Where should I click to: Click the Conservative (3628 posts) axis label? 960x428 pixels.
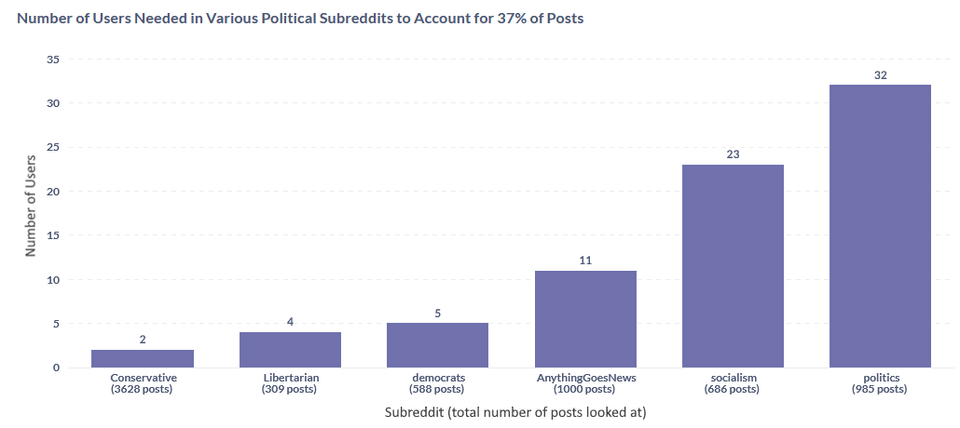tap(143, 383)
